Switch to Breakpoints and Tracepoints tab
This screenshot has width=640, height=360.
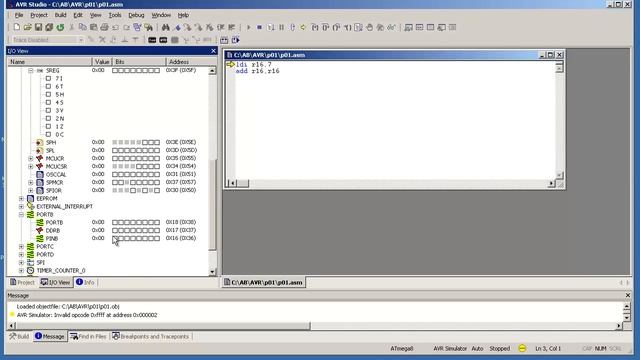pos(151,336)
